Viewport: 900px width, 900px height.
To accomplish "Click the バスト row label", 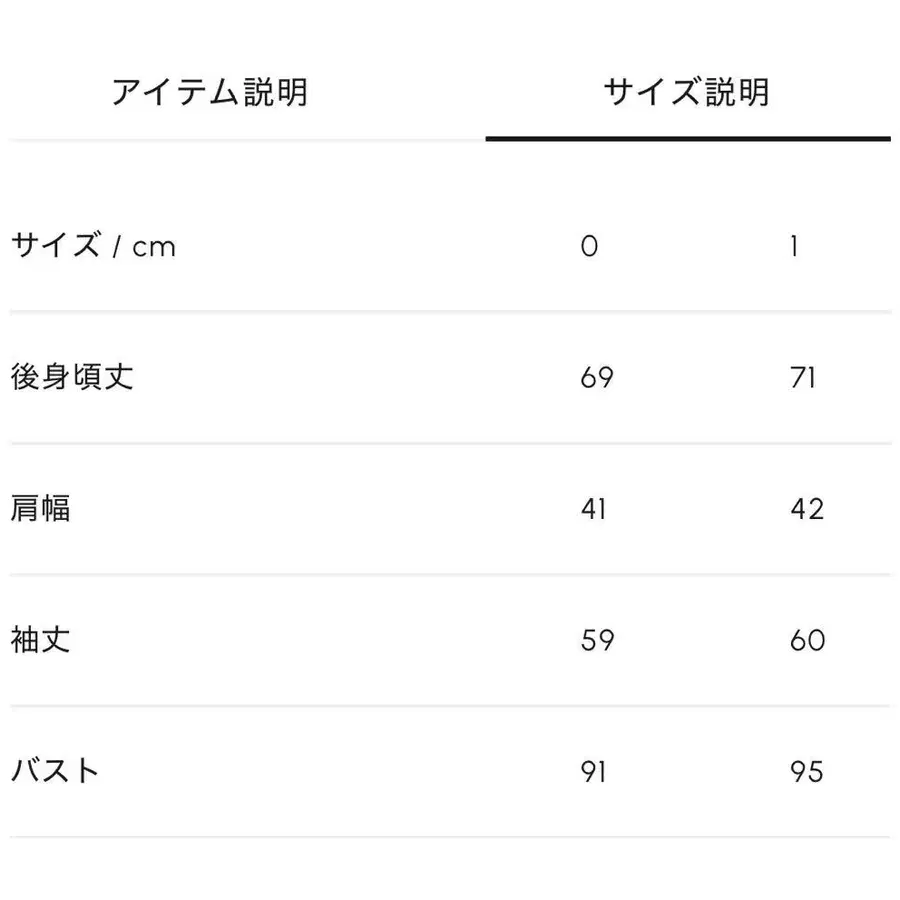I will click(x=55, y=771).
